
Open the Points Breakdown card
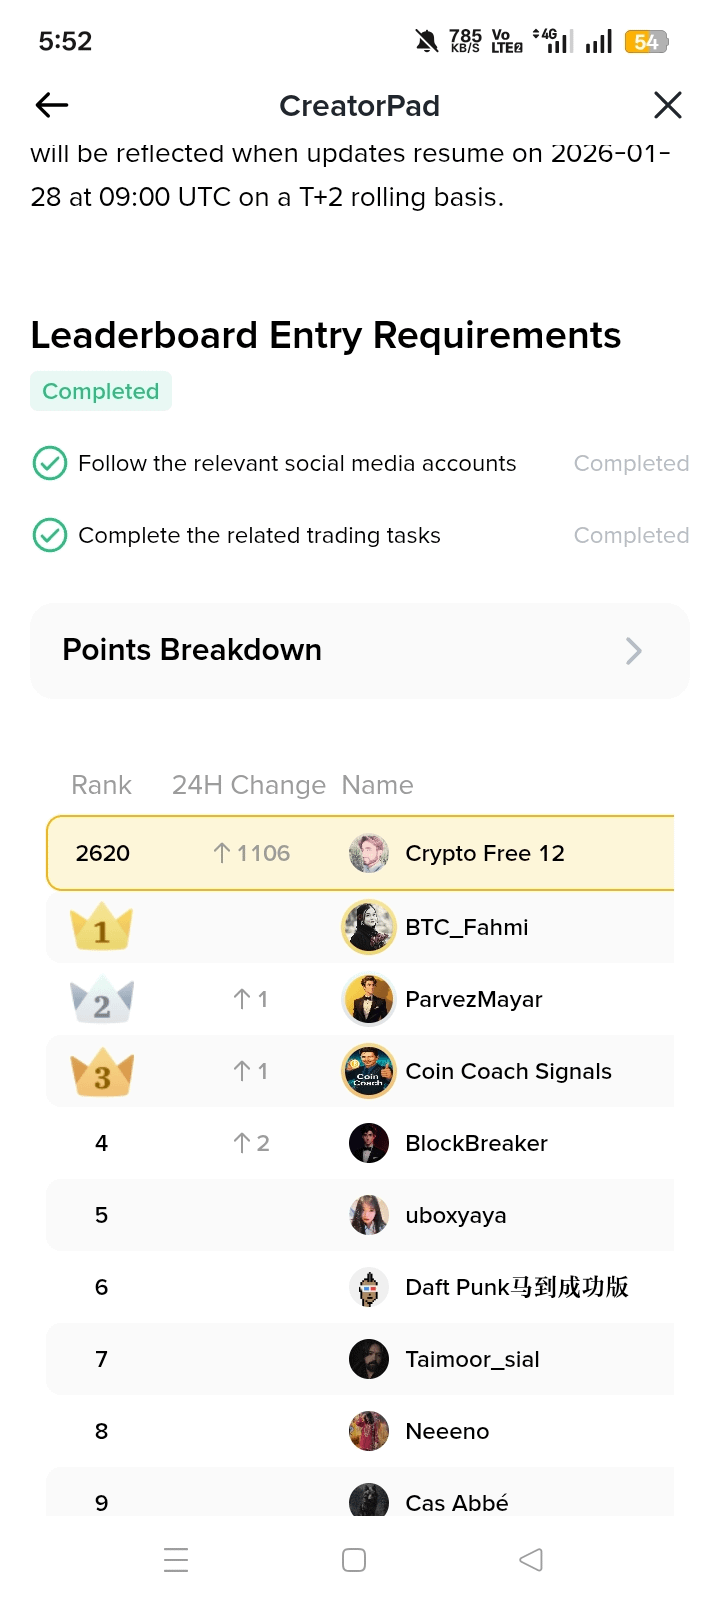pos(300,651)
